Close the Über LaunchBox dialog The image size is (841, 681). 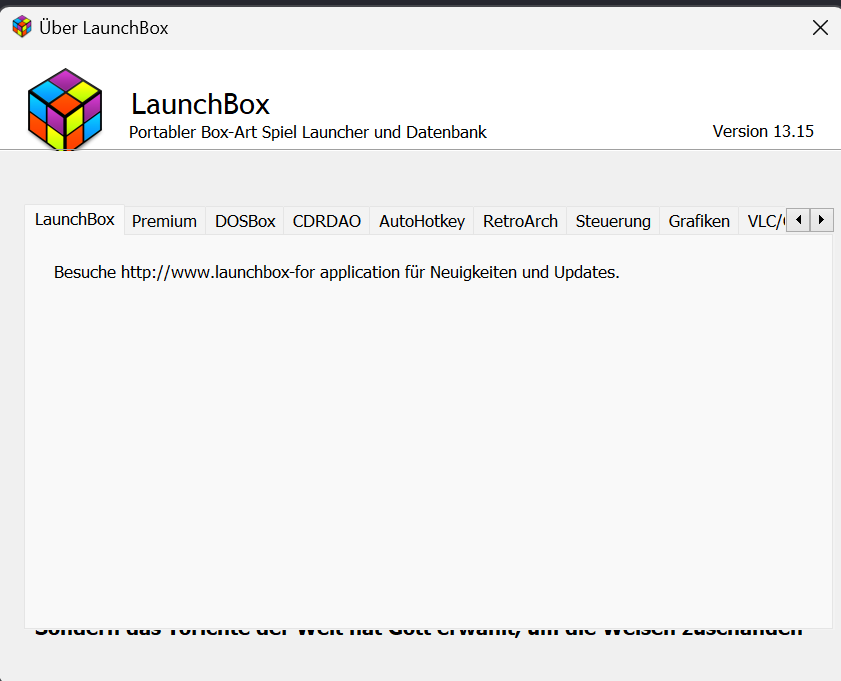[820, 28]
